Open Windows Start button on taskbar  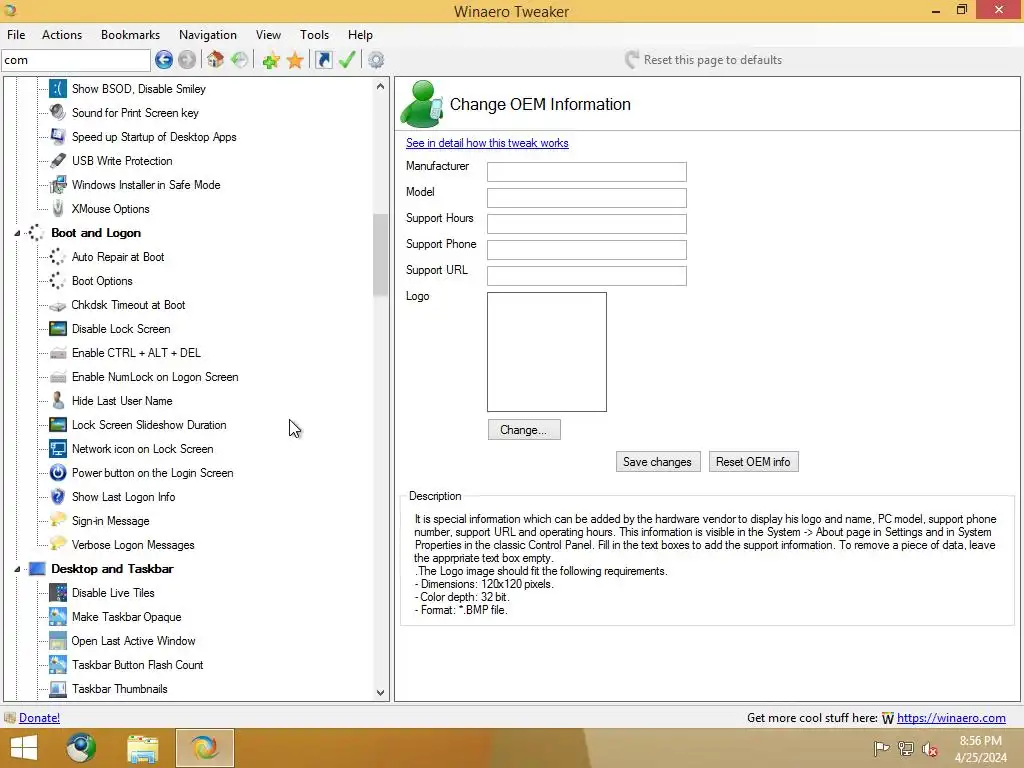(24, 748)
